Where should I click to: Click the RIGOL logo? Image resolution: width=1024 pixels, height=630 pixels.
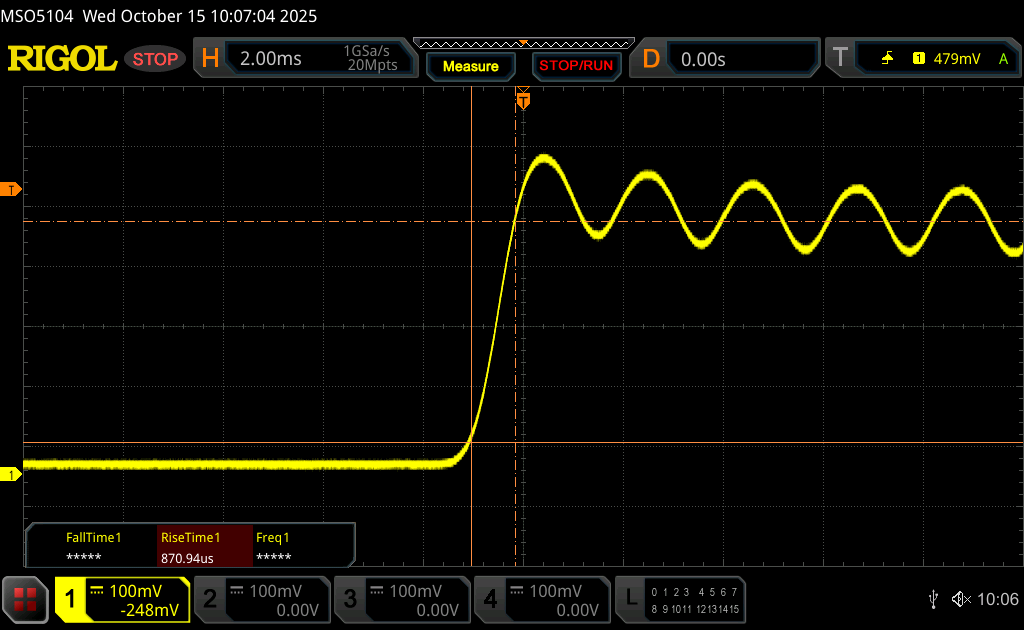[62, 59]
